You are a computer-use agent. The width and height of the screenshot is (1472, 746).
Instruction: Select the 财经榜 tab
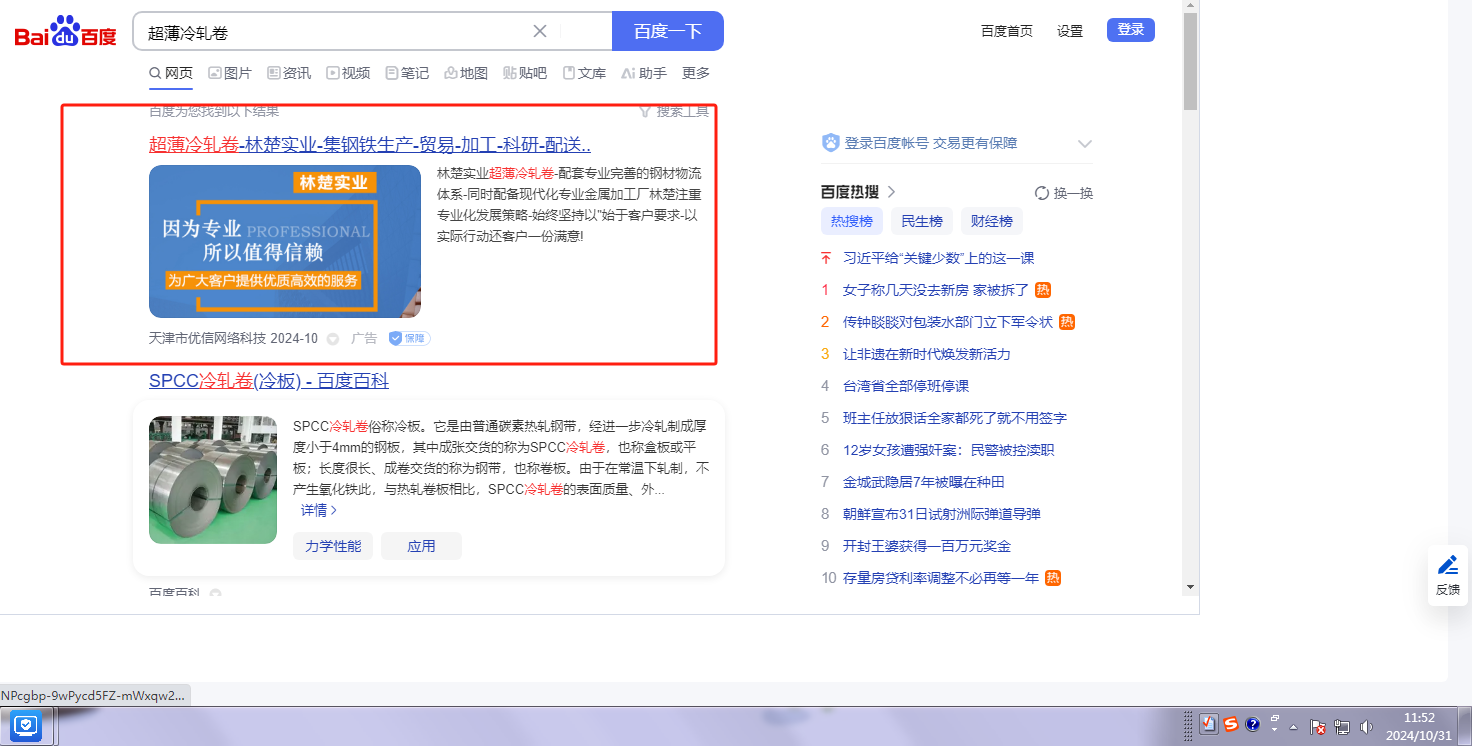click(991, 221)
